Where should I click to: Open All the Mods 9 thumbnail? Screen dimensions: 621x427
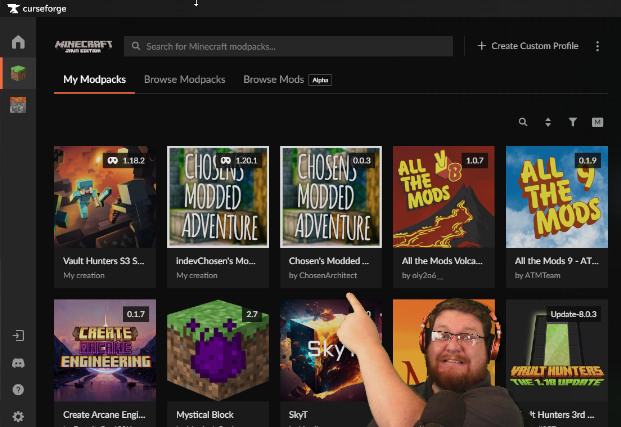pos(557,197)
